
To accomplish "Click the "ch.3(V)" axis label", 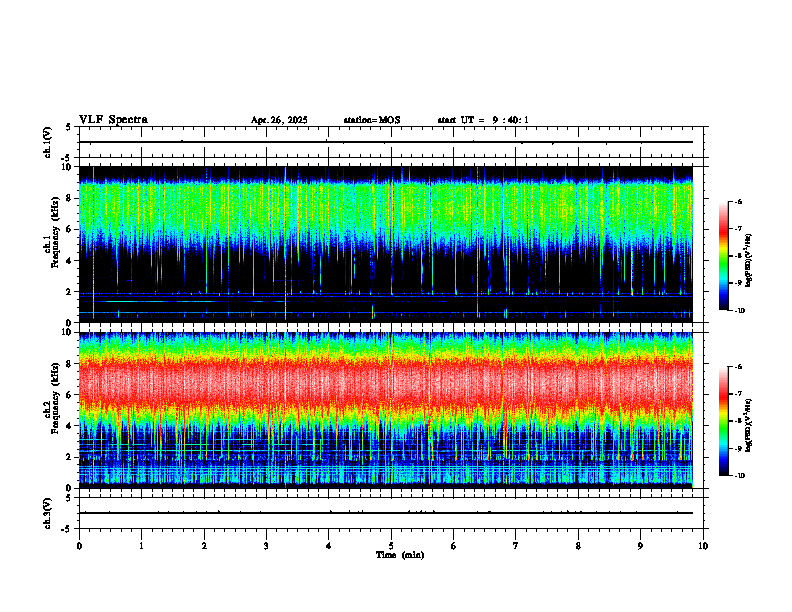I will (x=48, y=513).
